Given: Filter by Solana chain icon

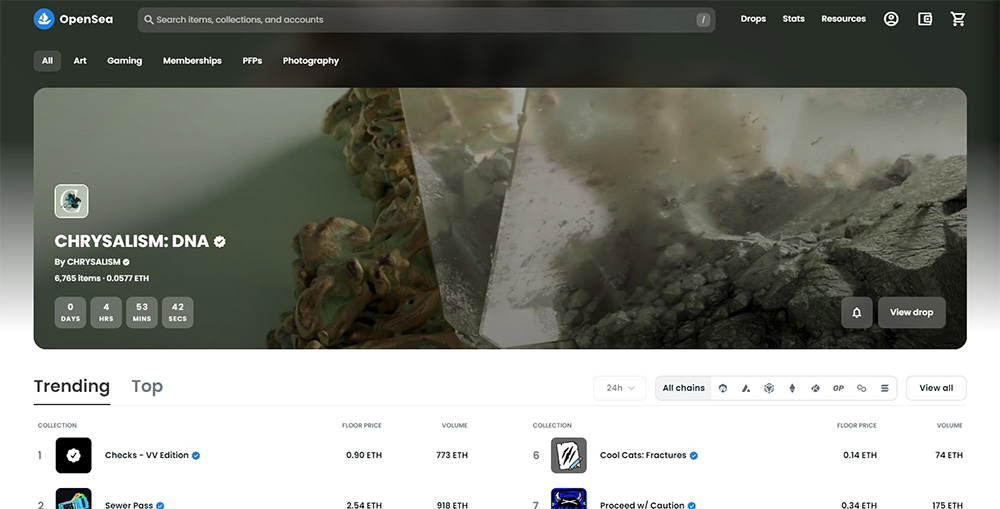Looking at the screenshot, I should click(885, 388).
